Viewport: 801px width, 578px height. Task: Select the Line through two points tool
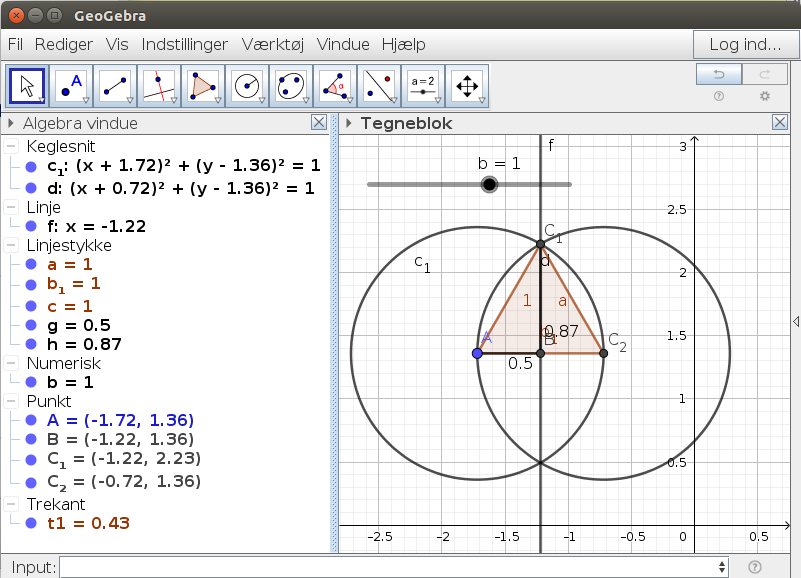pos(115,86)
